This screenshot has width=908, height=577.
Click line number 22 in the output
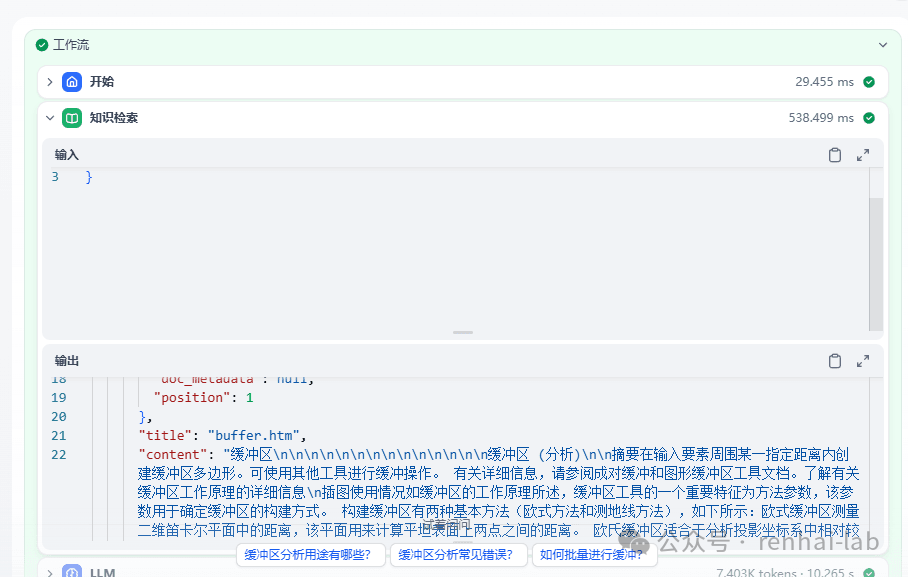coord(57,454)
